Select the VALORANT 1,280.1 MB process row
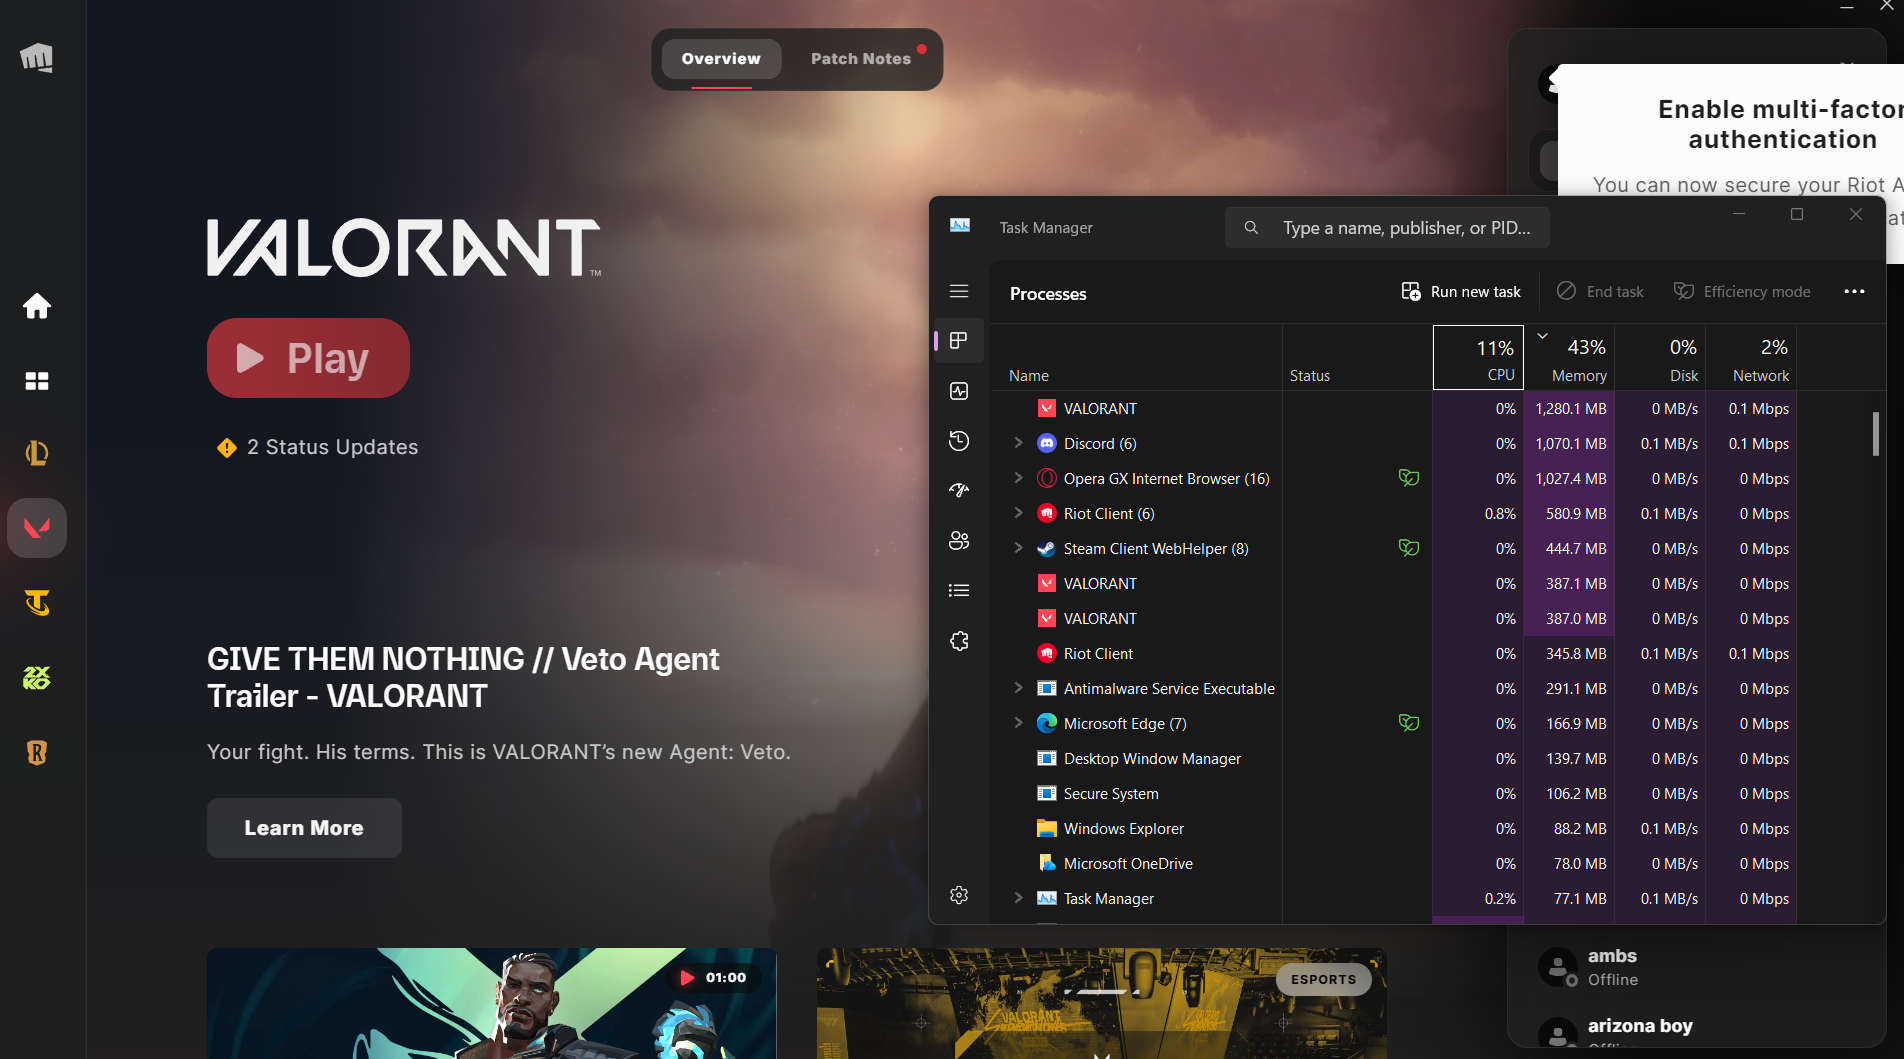This screenshot has width=1904, height=1059. [x=1393, y=408]
